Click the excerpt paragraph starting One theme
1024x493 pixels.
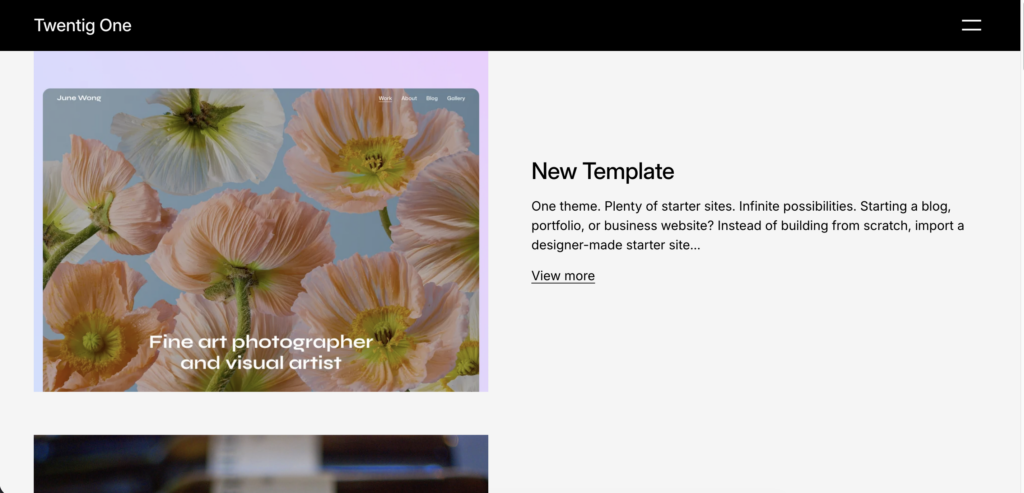pyautogui.click(x=747, y=225)
